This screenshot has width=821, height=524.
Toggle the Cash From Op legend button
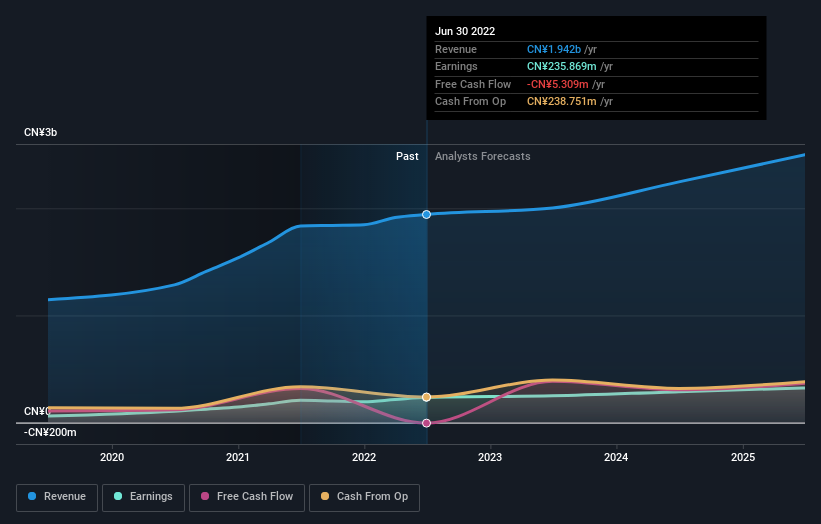click(364, 497)
